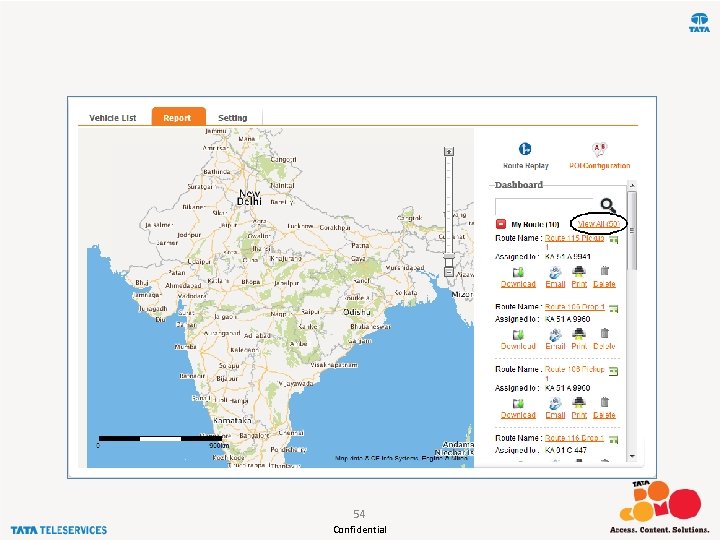Click the Jodhpur label on map
Screen dimensions: 720x540
tap(189, 235)
